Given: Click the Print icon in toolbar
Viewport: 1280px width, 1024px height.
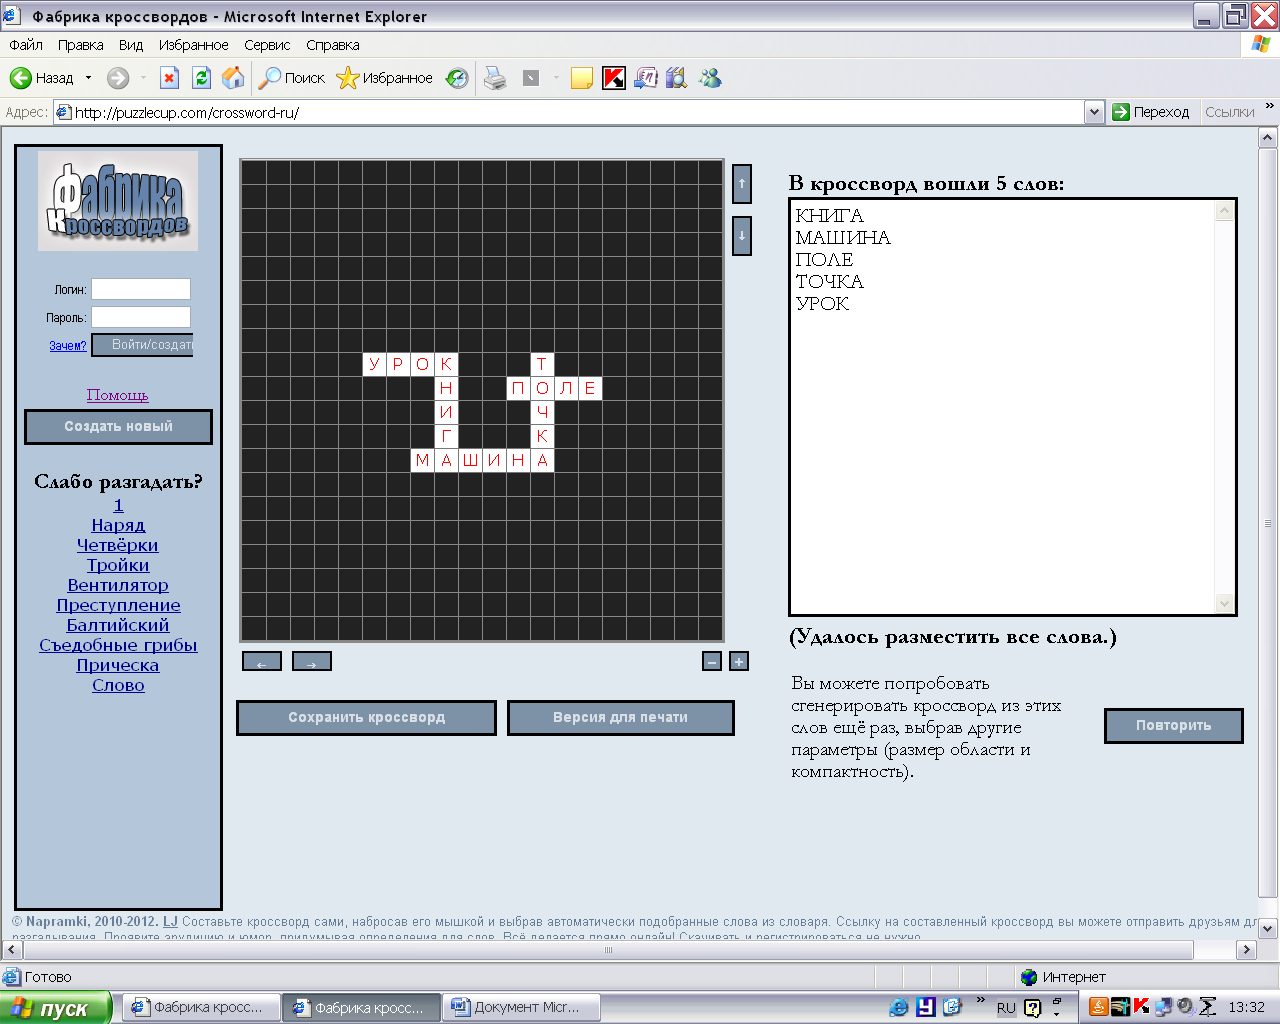Looking at the screenshot, I should click(495, 78).
